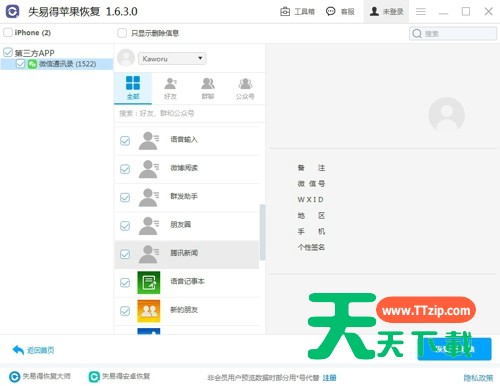Uncheck the 群发助手 contact checkbox
The height and width of the screenshot is (386, 500).
[125, 197]
